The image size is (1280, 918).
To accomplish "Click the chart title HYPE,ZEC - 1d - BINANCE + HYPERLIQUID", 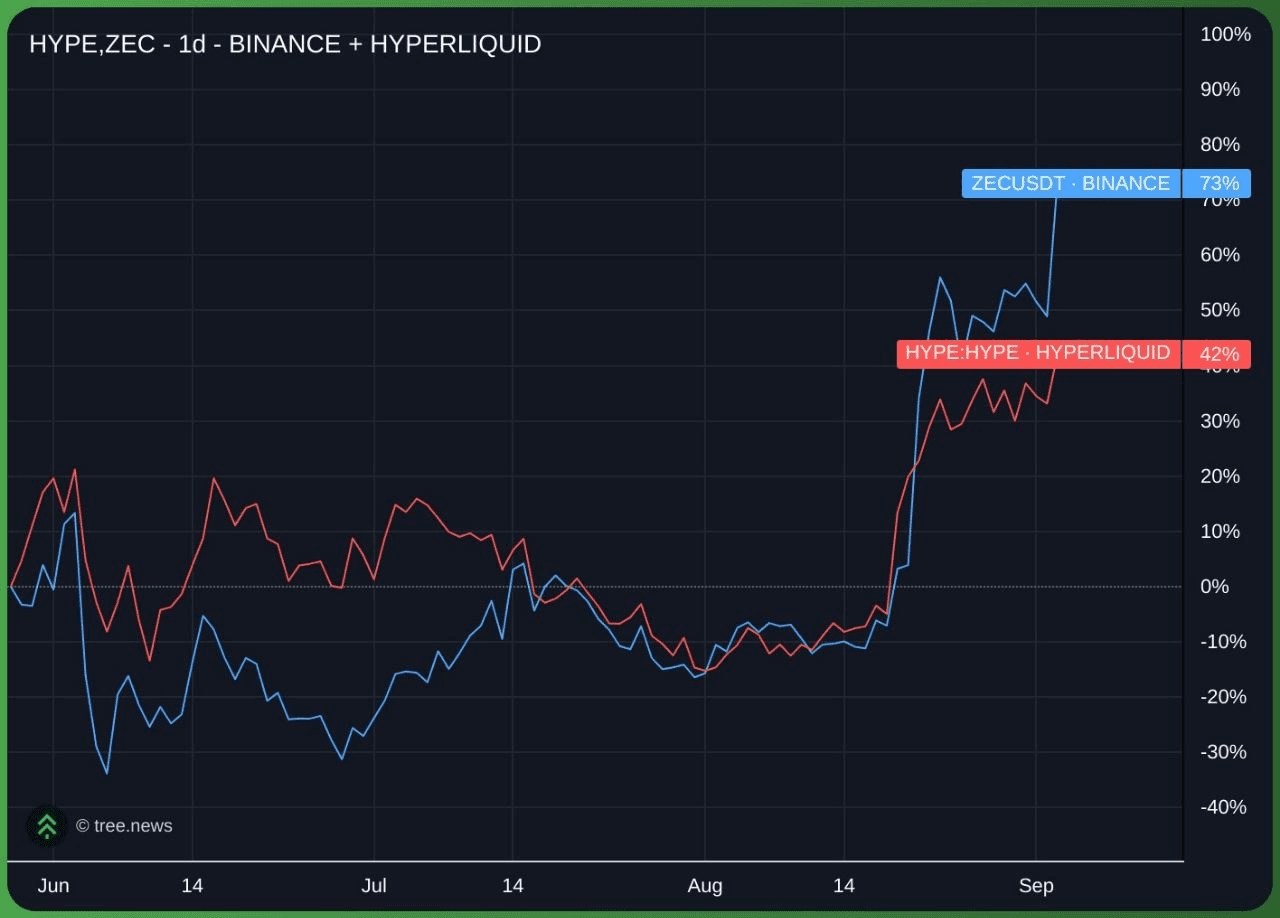I will pyautogui.click(x=285, y=44).
